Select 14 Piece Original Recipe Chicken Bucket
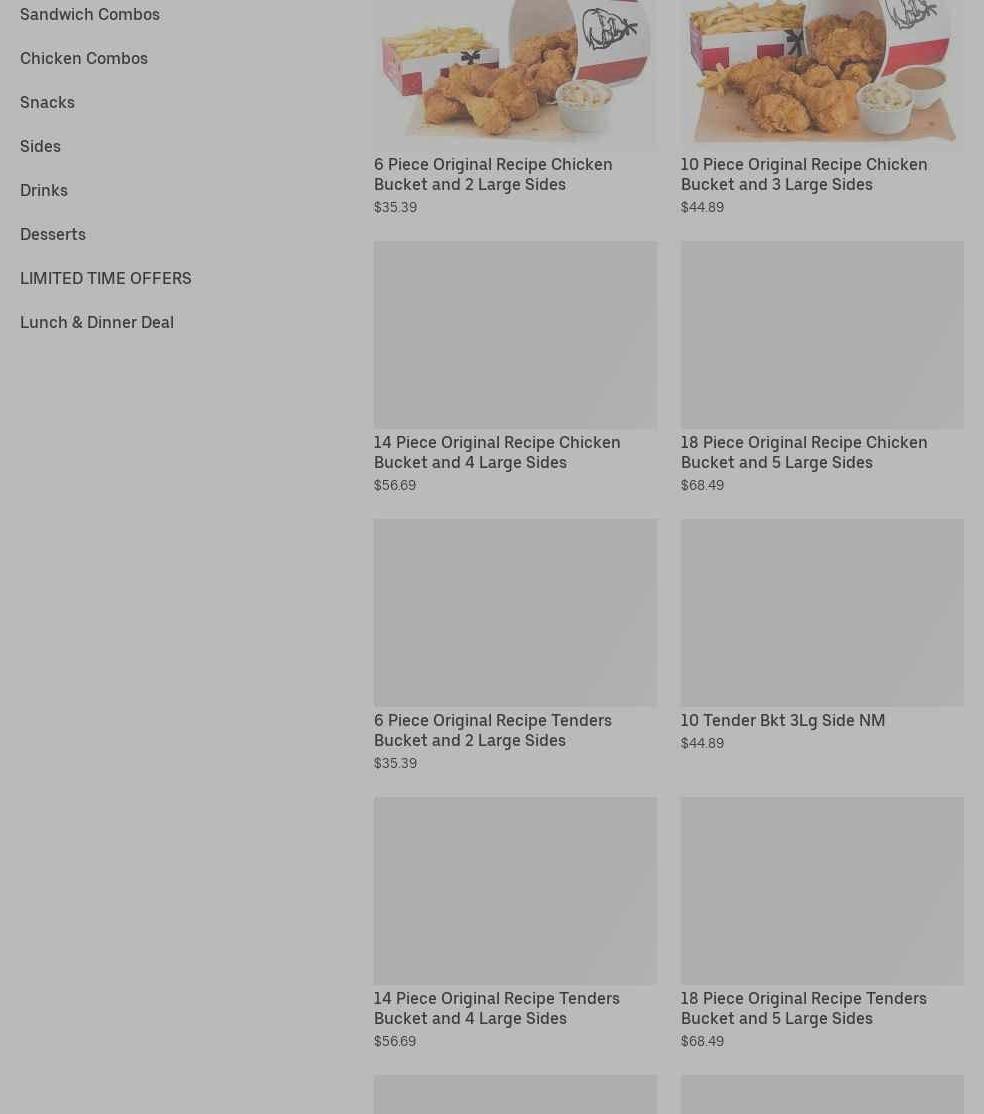 coord(497,453)
